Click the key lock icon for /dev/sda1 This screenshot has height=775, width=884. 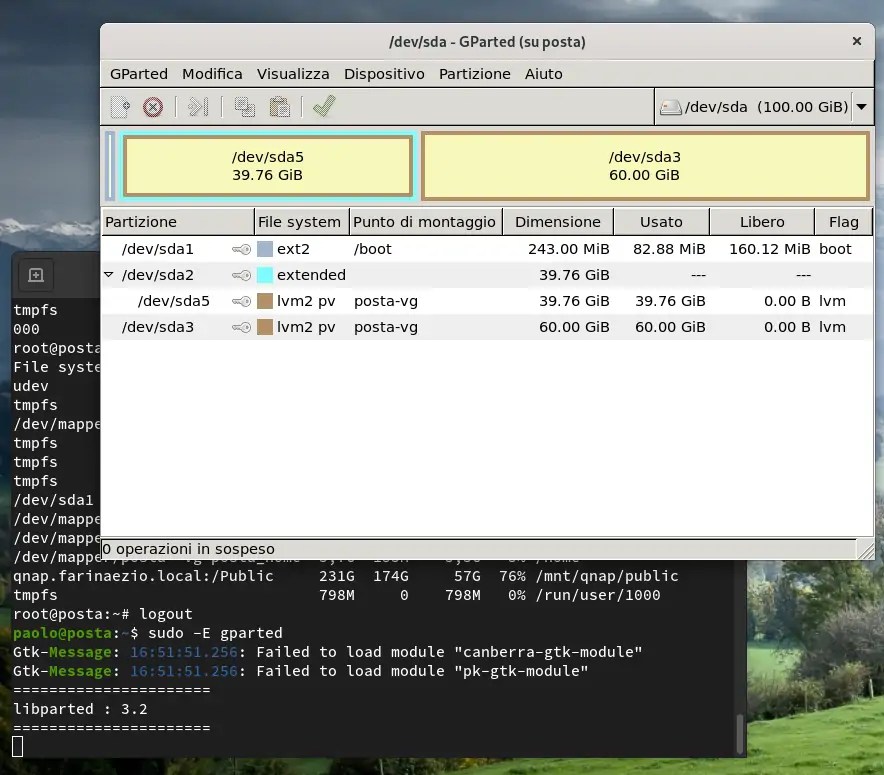pos(241,249)
